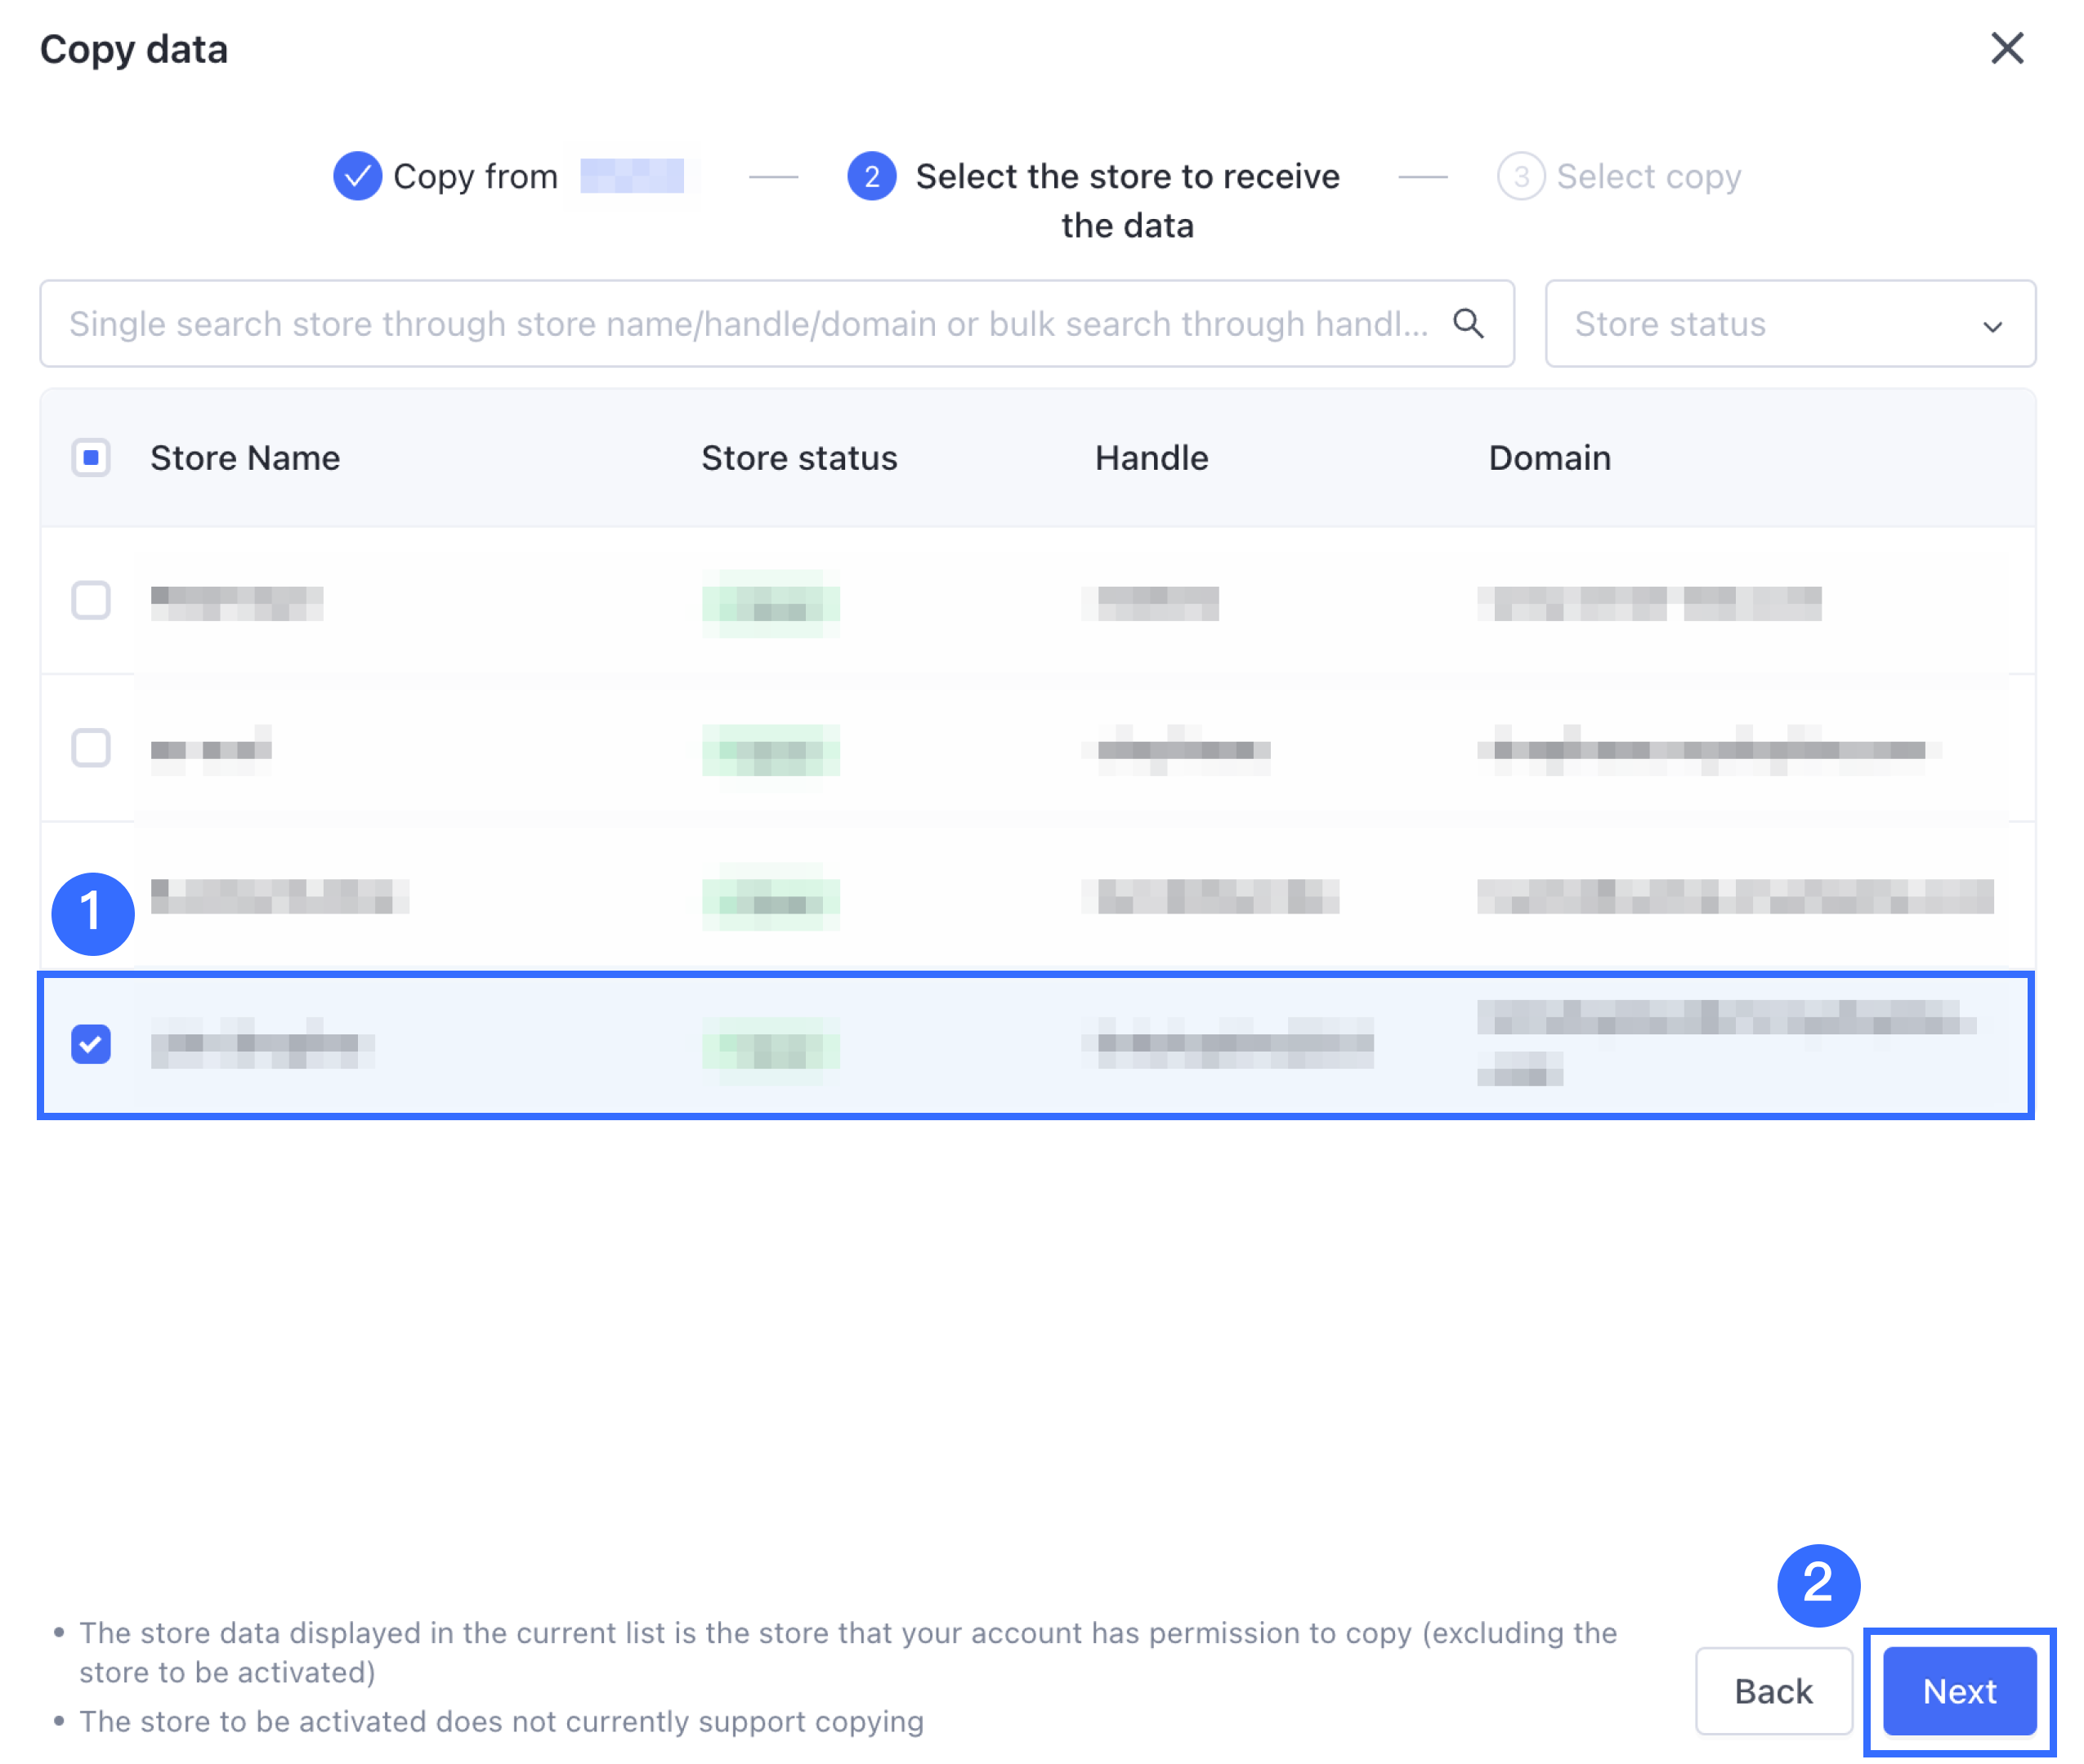The image size is (2084, 1764).
Task: Click the Handle column header
Action: [x=1151, y=457]
